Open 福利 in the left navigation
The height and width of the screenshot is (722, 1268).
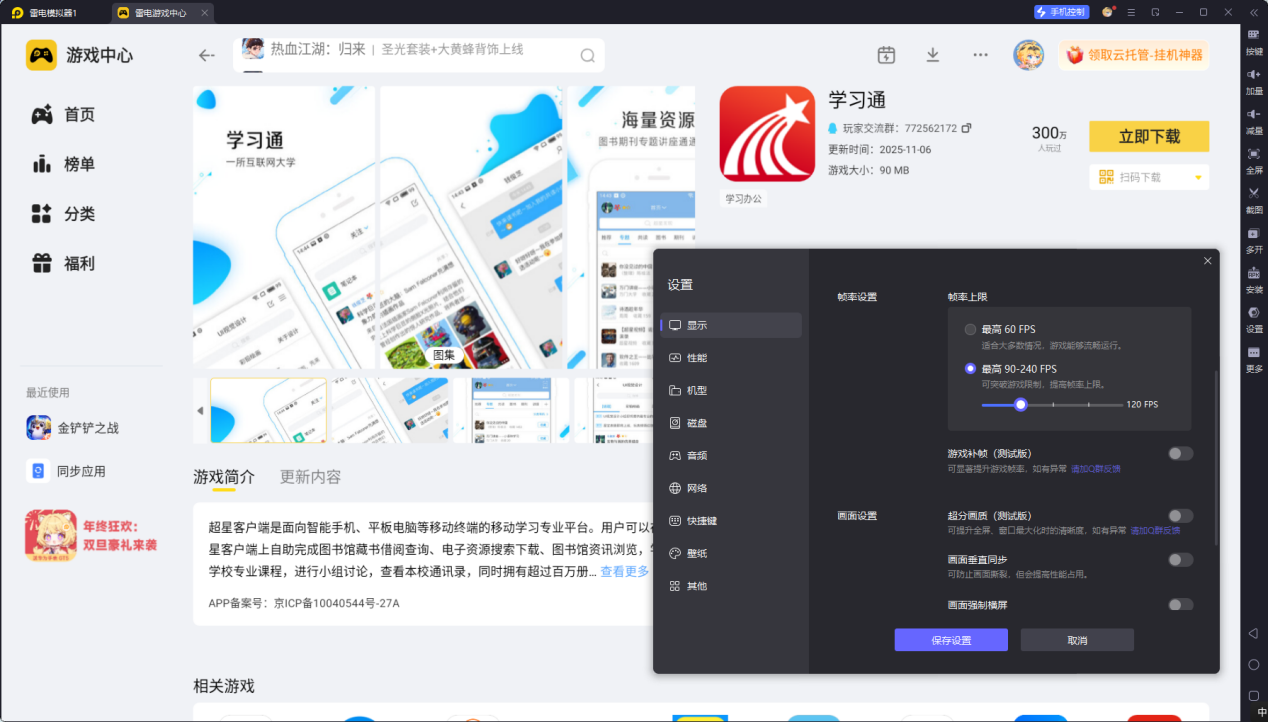(64, 264)
